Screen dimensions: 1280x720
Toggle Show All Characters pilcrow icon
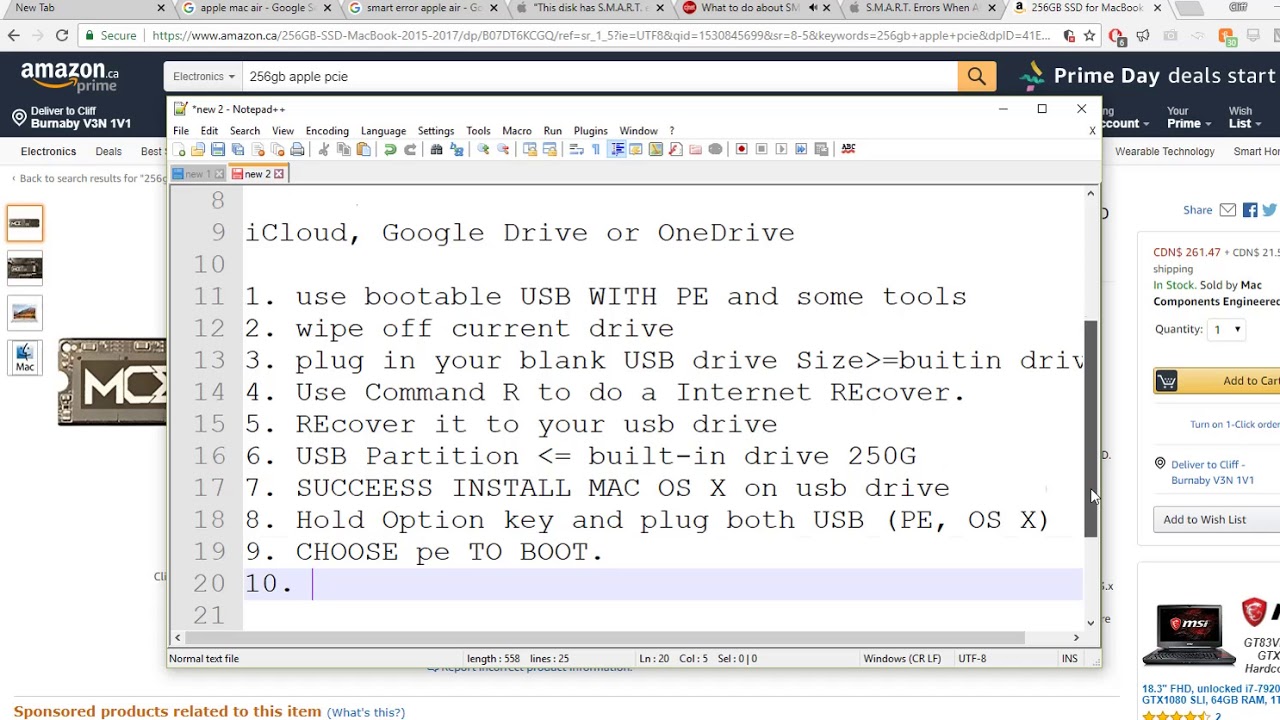coord(596,149)
